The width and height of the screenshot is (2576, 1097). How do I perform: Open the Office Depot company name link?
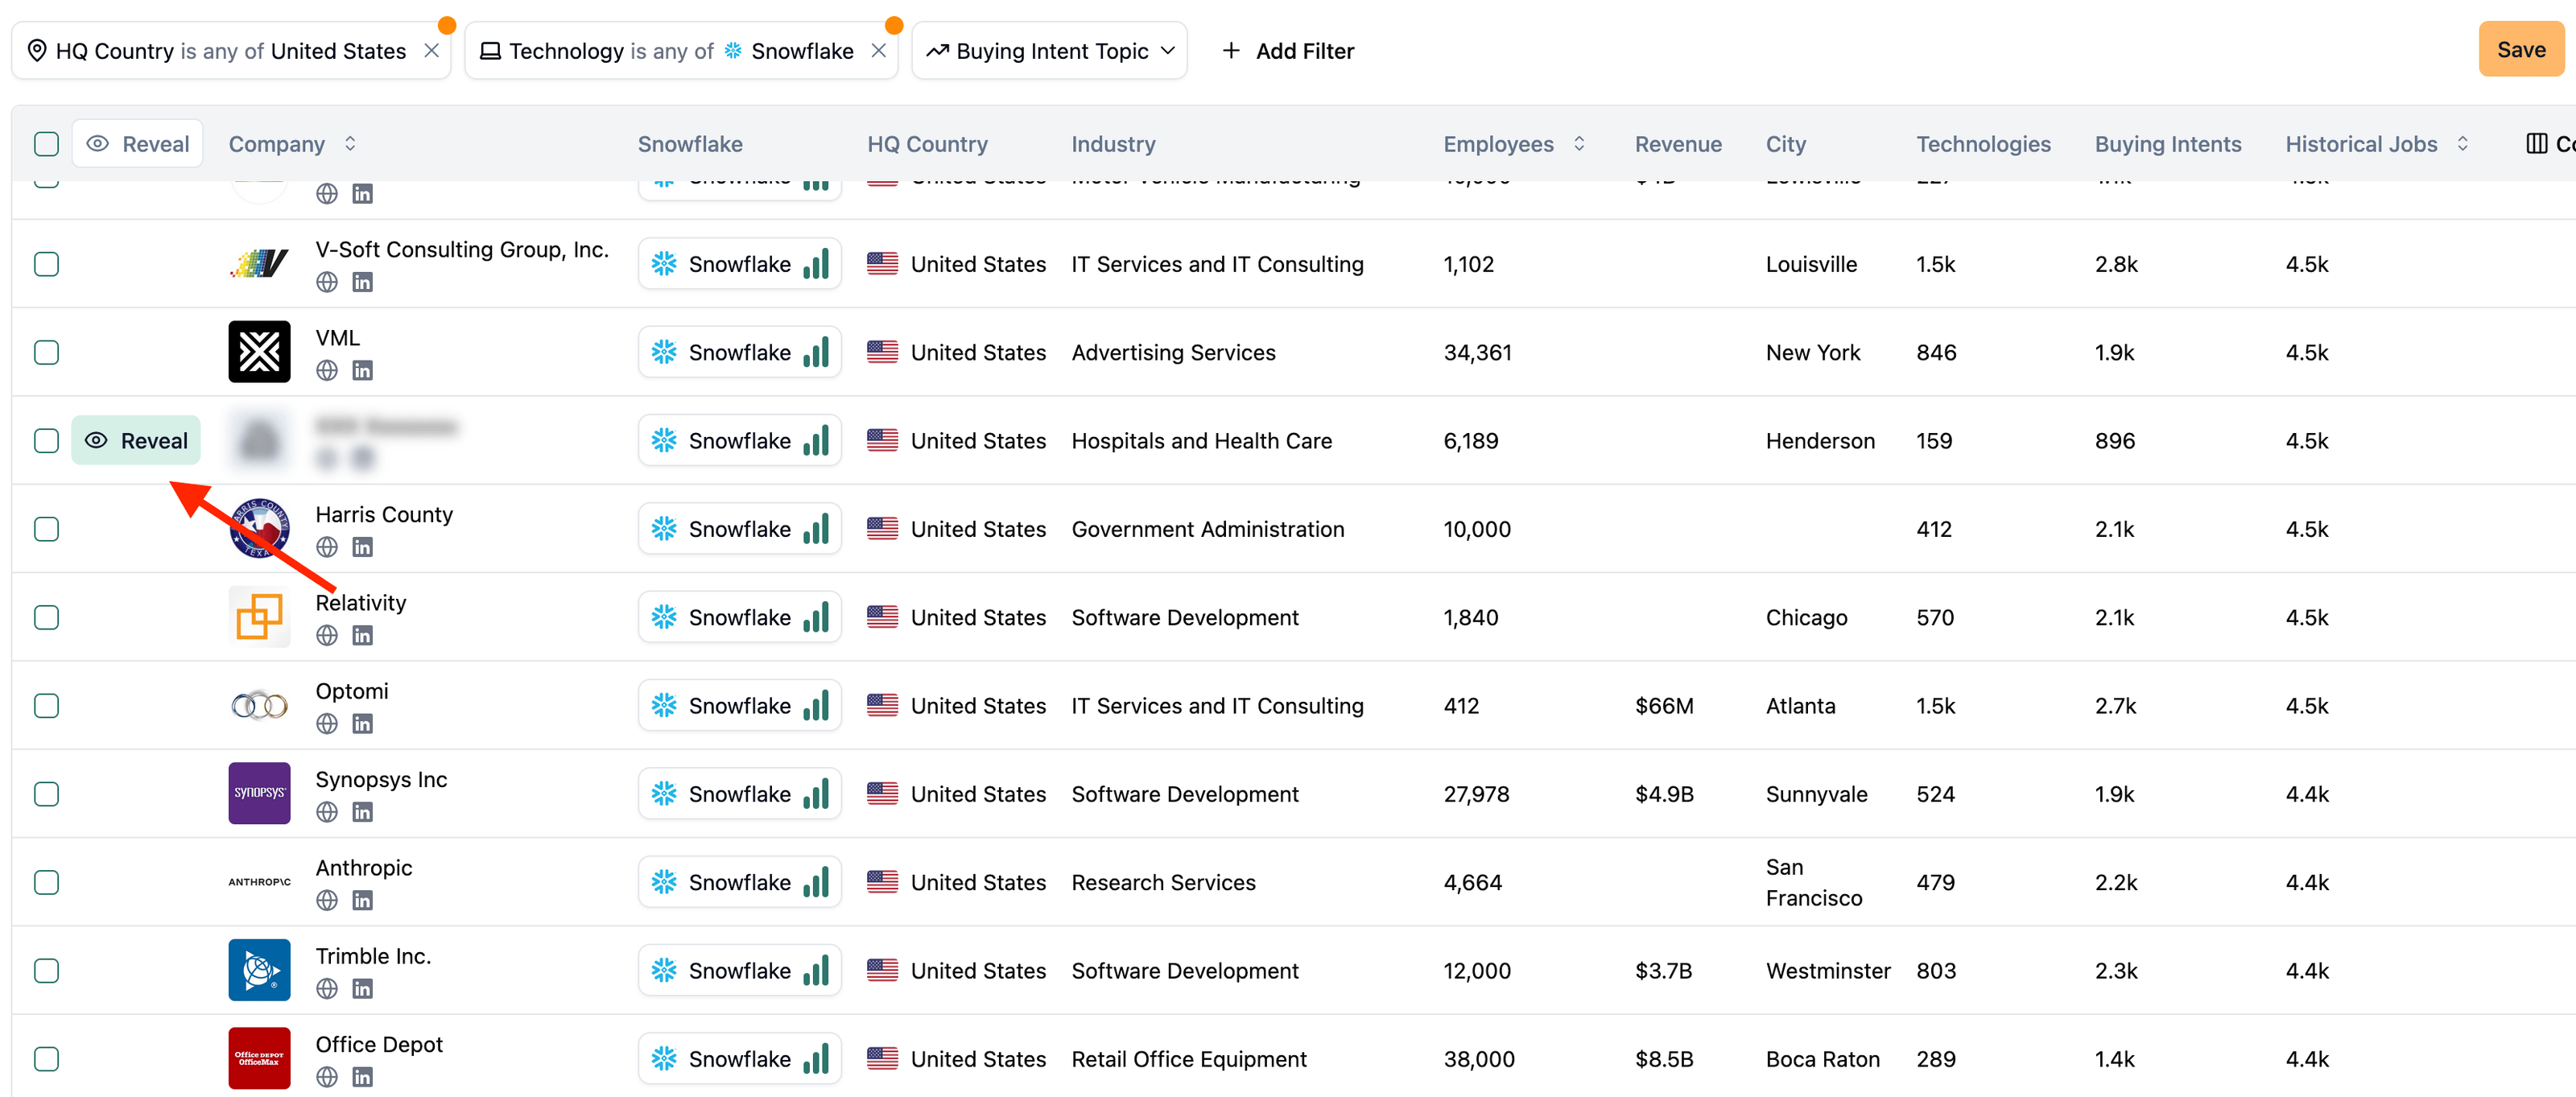click(x=379, y=1044)
